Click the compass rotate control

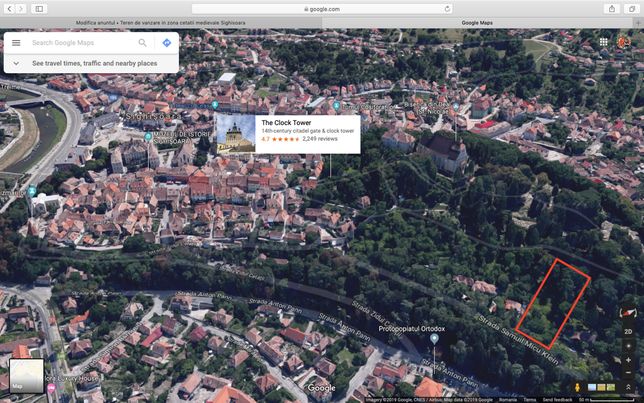tap(628, 313)
